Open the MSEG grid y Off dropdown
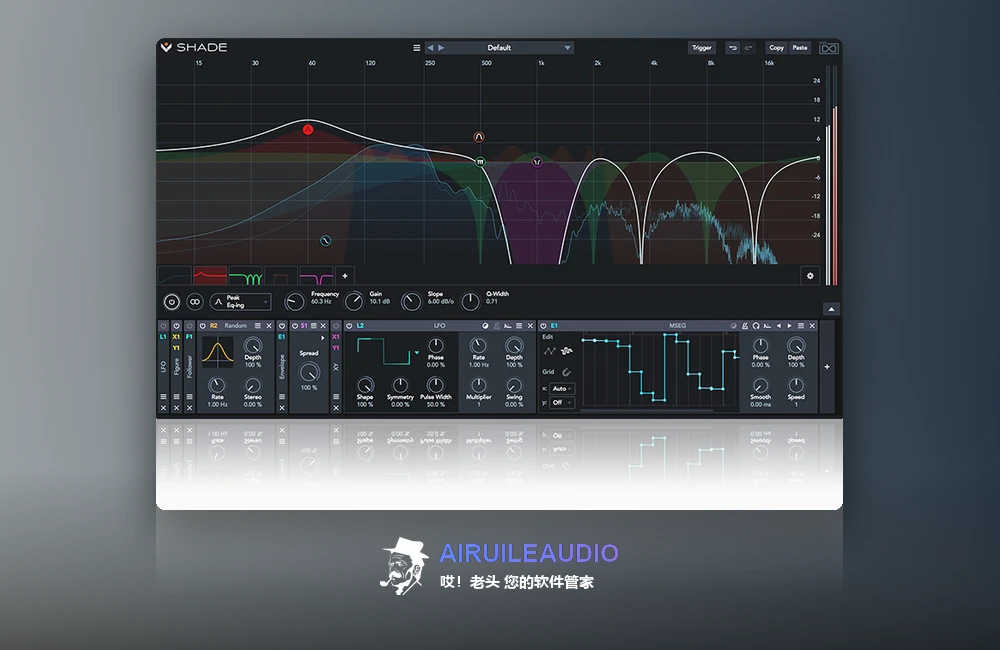The image size is (1000, 650). pyautogui.click(x=562, y=403)
